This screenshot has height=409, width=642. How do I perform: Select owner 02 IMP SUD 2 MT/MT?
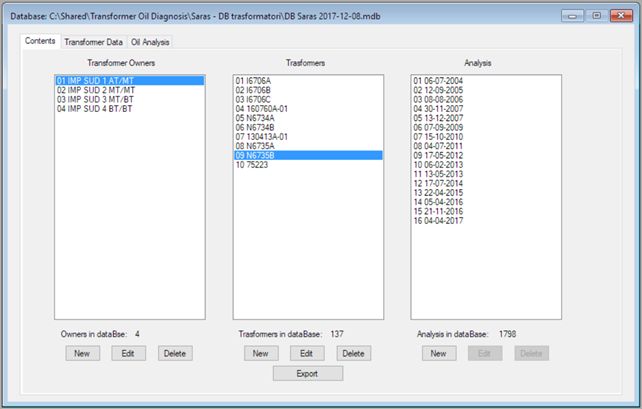click(x=95, y=90)
